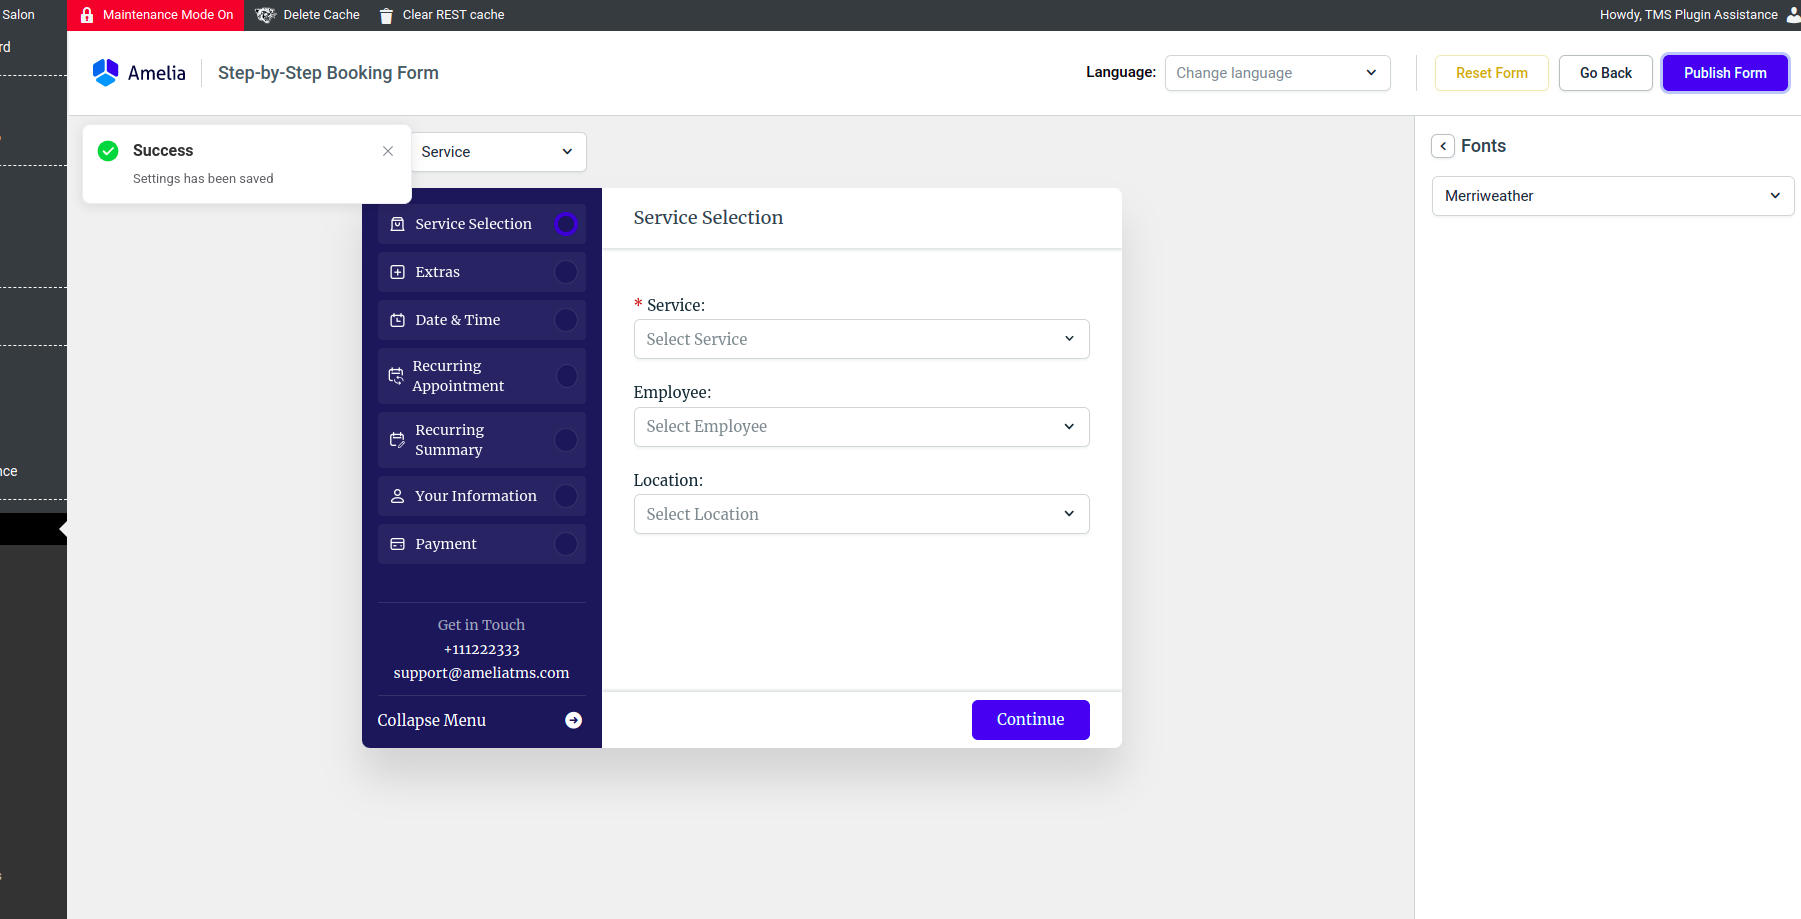Image resolution: width=1801 pixels, height=919 pixels.
Task: Click the back chevron beside Fonts
Action: (x=1443, y=146)
